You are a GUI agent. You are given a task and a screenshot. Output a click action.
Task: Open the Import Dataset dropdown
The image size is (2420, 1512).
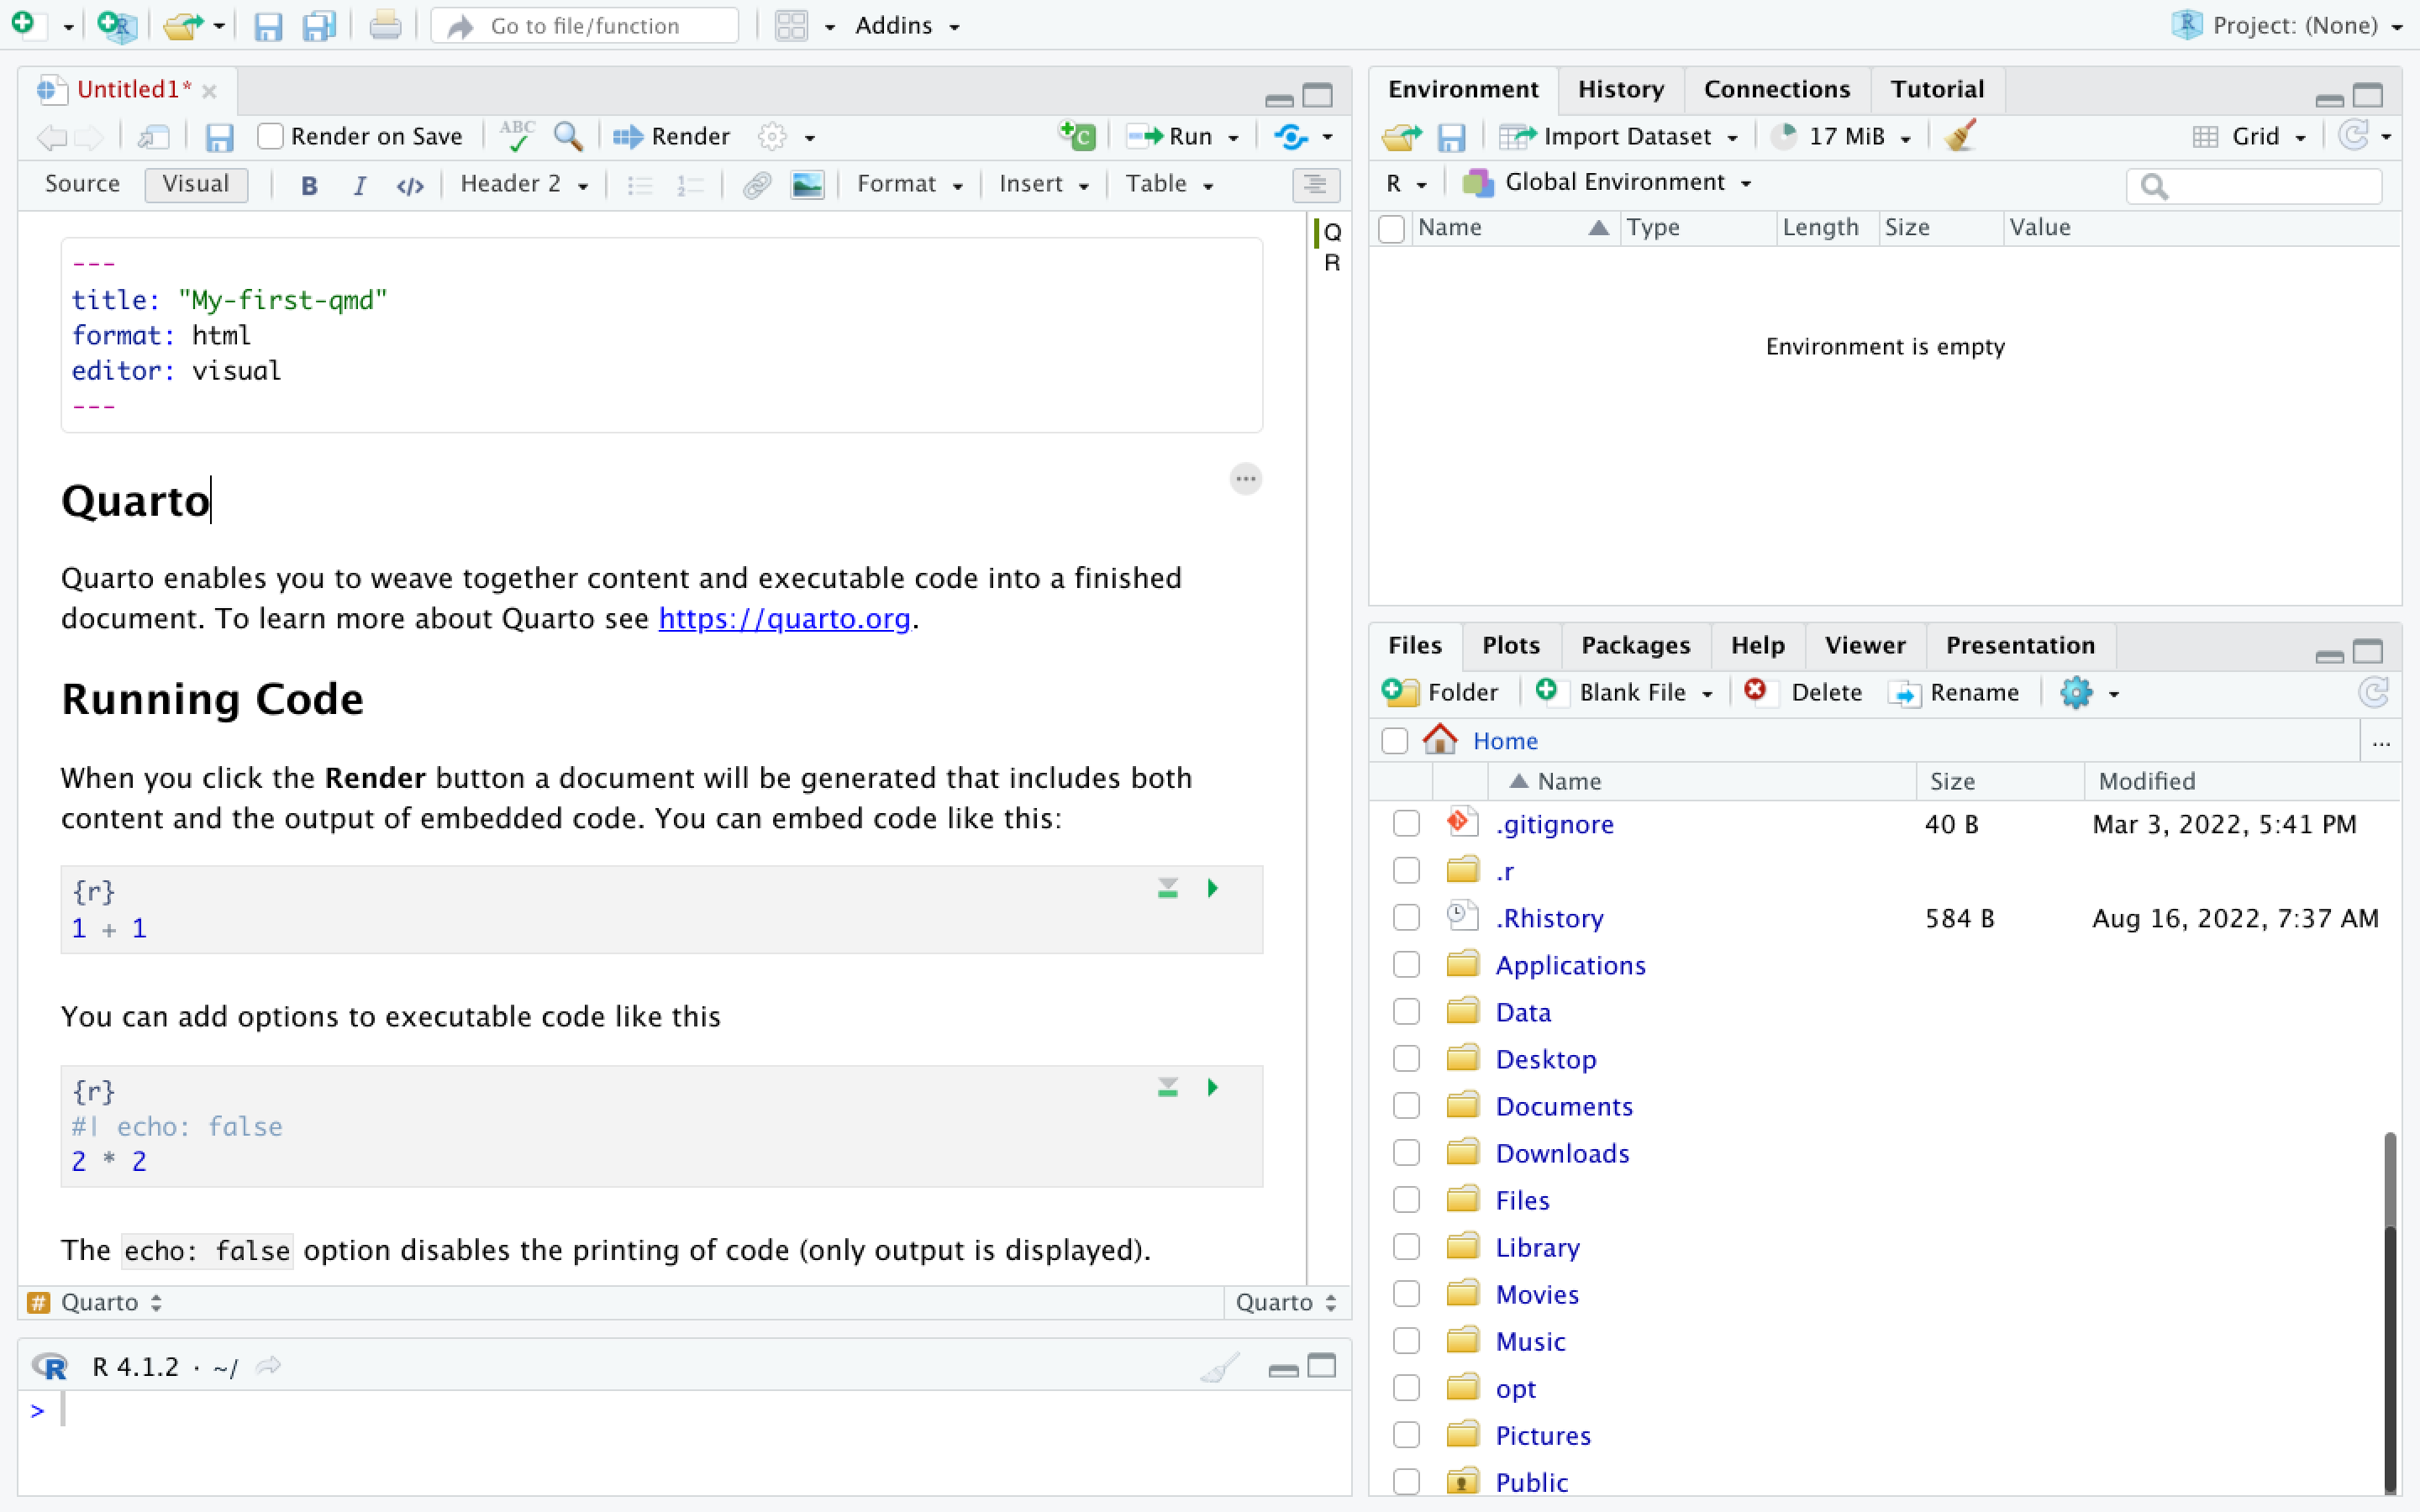(1619, 136)
